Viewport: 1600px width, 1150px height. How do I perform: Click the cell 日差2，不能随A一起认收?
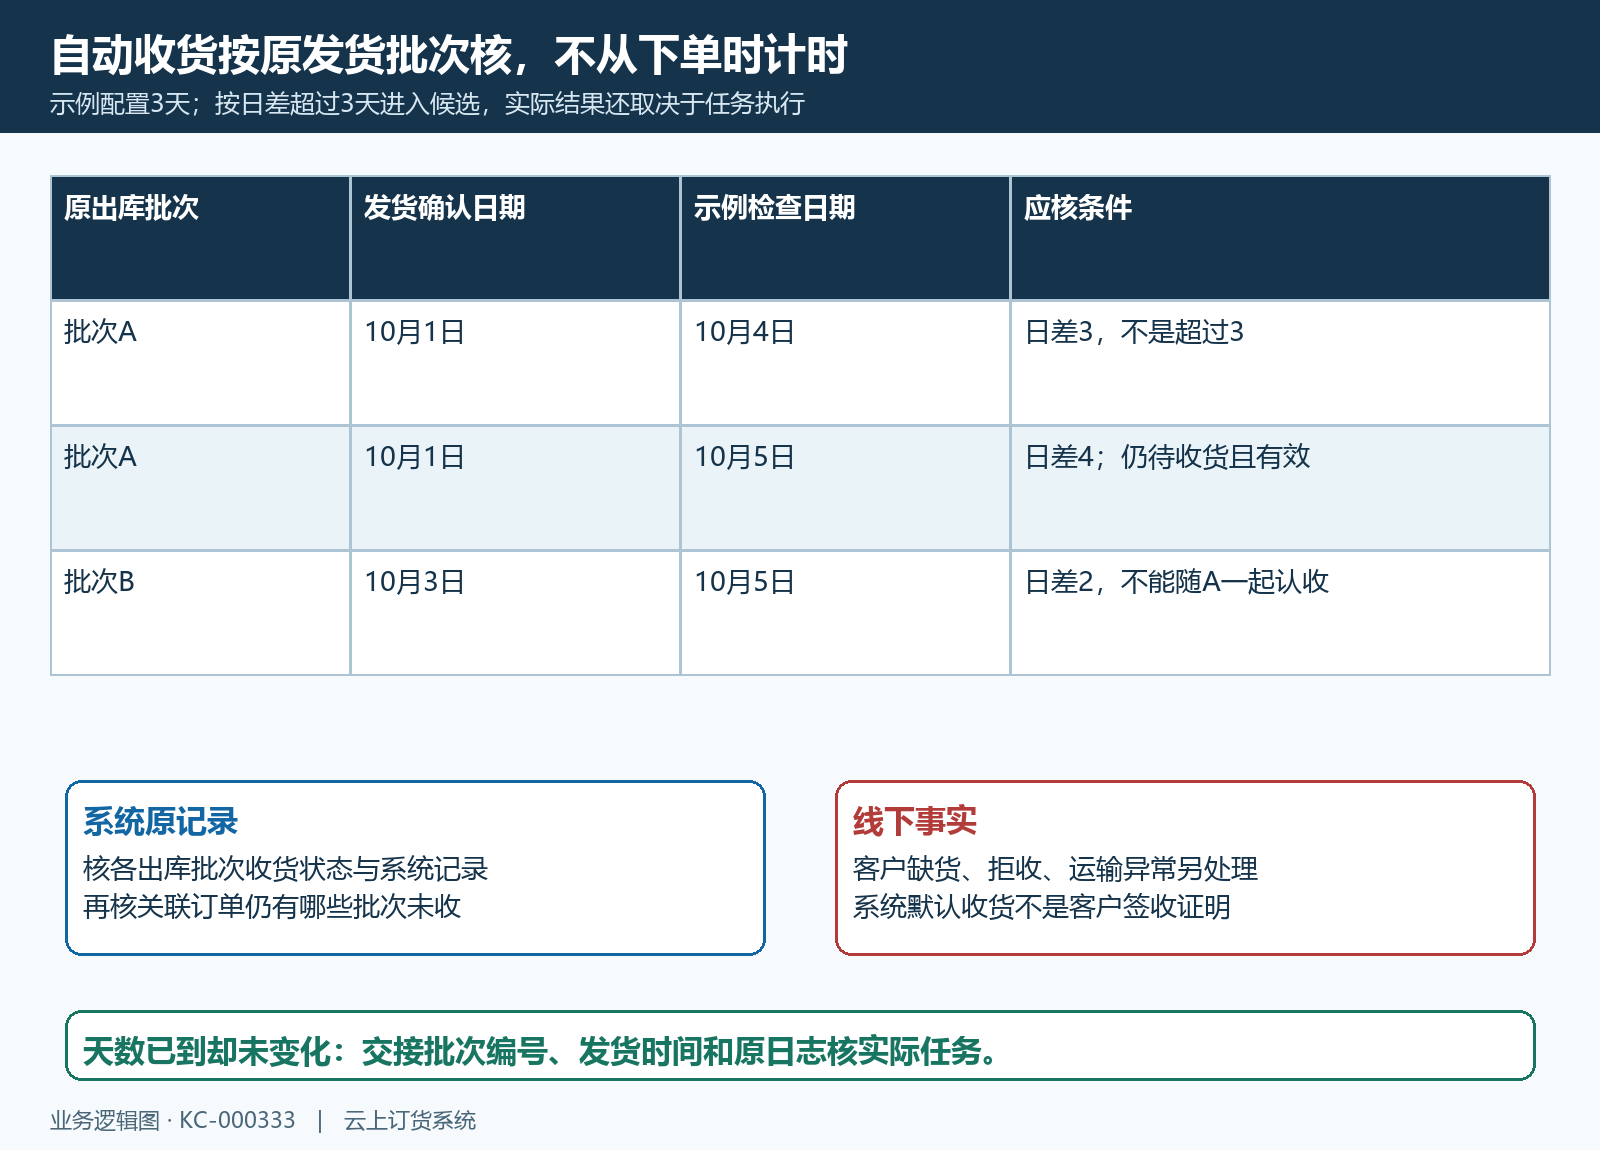(1280, 613)
